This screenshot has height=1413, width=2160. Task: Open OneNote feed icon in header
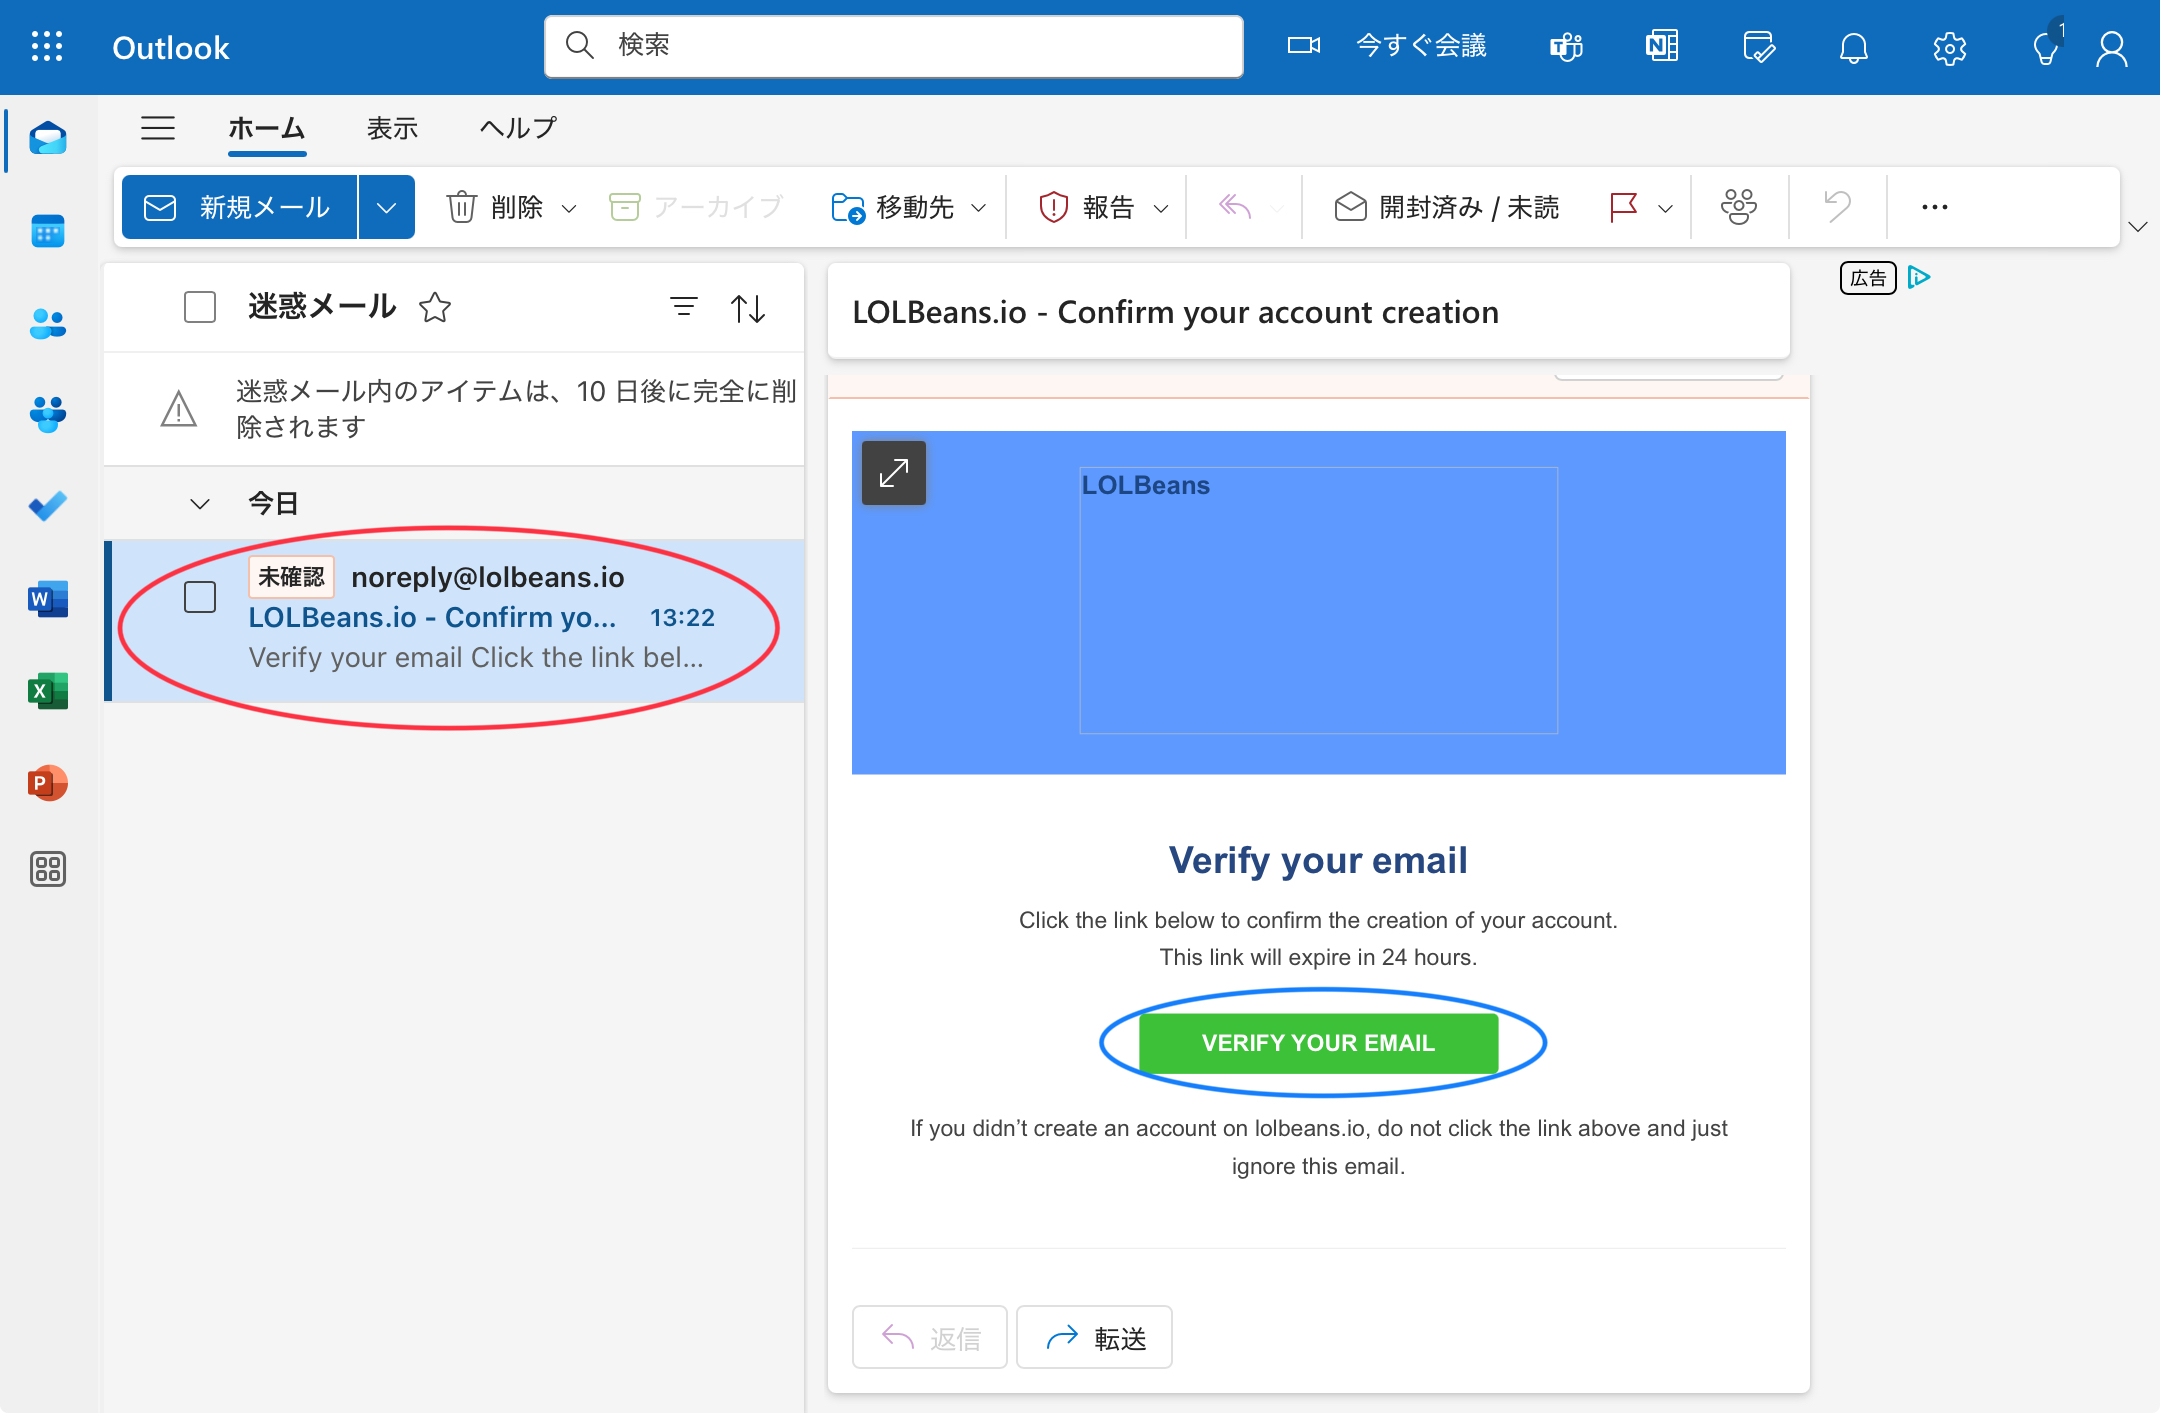tap(1662, 47)
